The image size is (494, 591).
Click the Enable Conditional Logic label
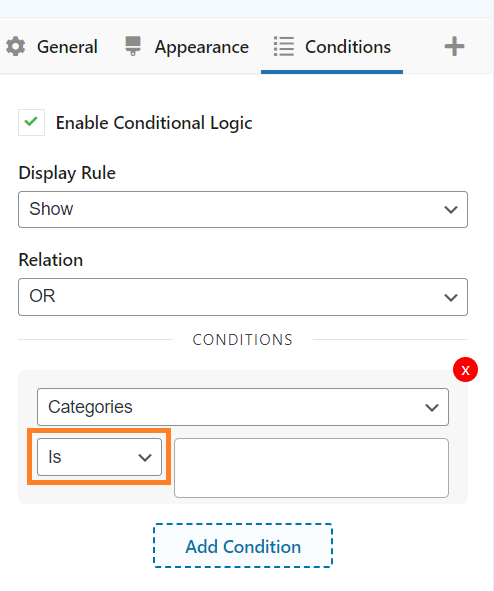click(x=154, y=123)
